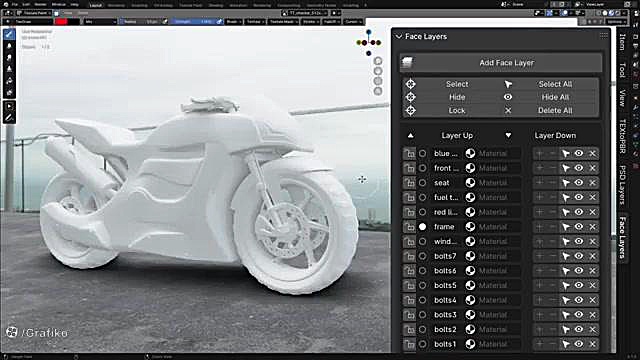This screenshot has width=640, height=360.
Task: Click the viewport axis navigation gizmo
Action: (x=369, y=42)
